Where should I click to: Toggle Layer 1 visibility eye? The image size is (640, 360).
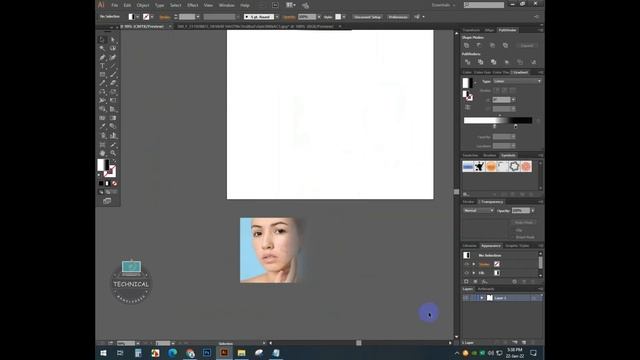pyautogui.click(x=466, y=298)
